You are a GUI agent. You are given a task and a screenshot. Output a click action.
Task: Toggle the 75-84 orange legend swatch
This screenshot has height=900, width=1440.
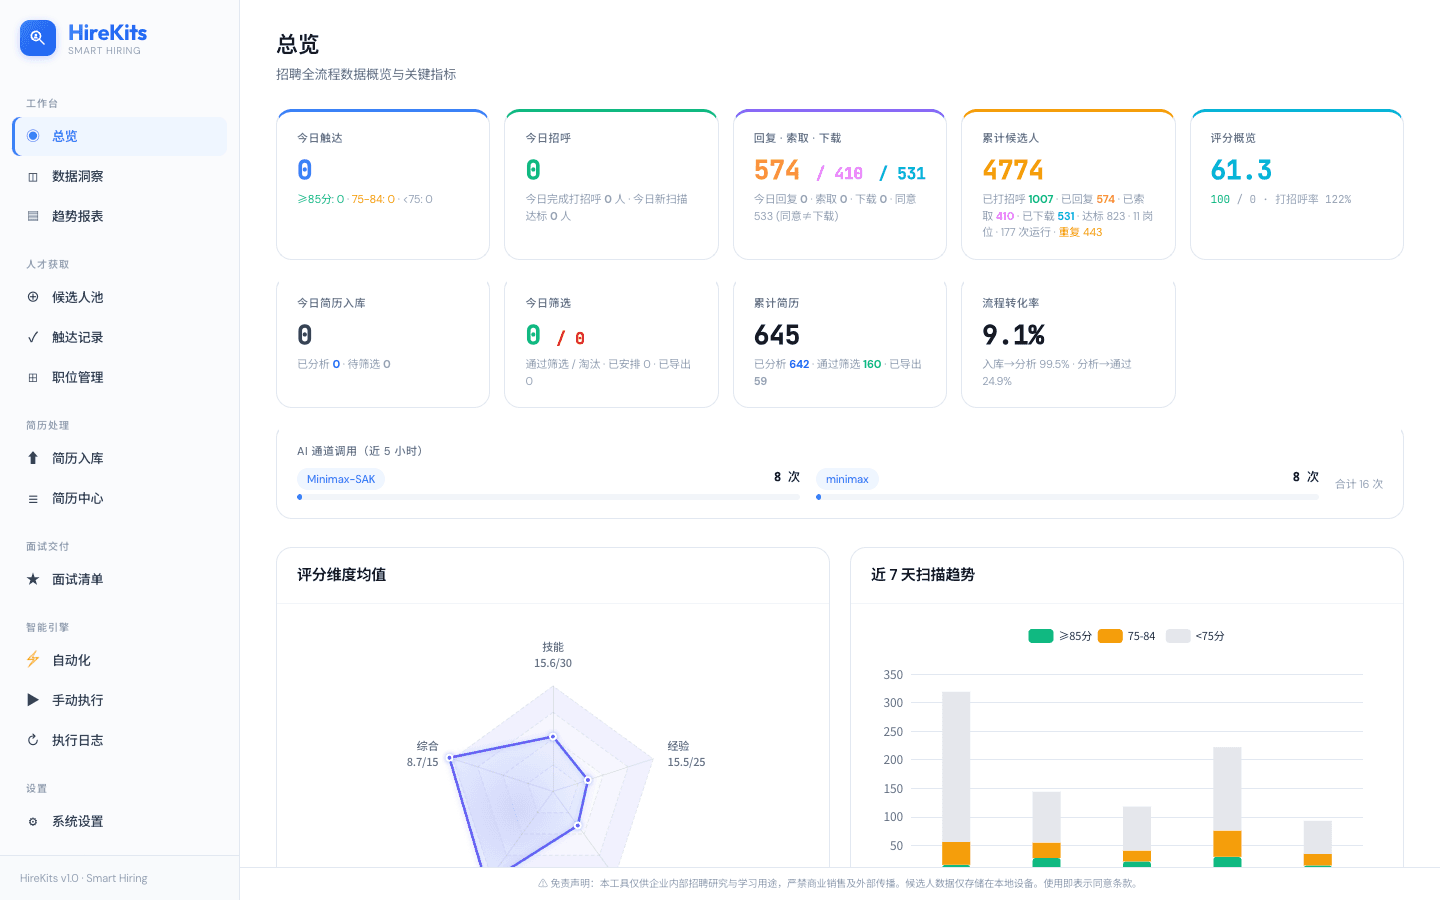click(x=1110, y=636)
